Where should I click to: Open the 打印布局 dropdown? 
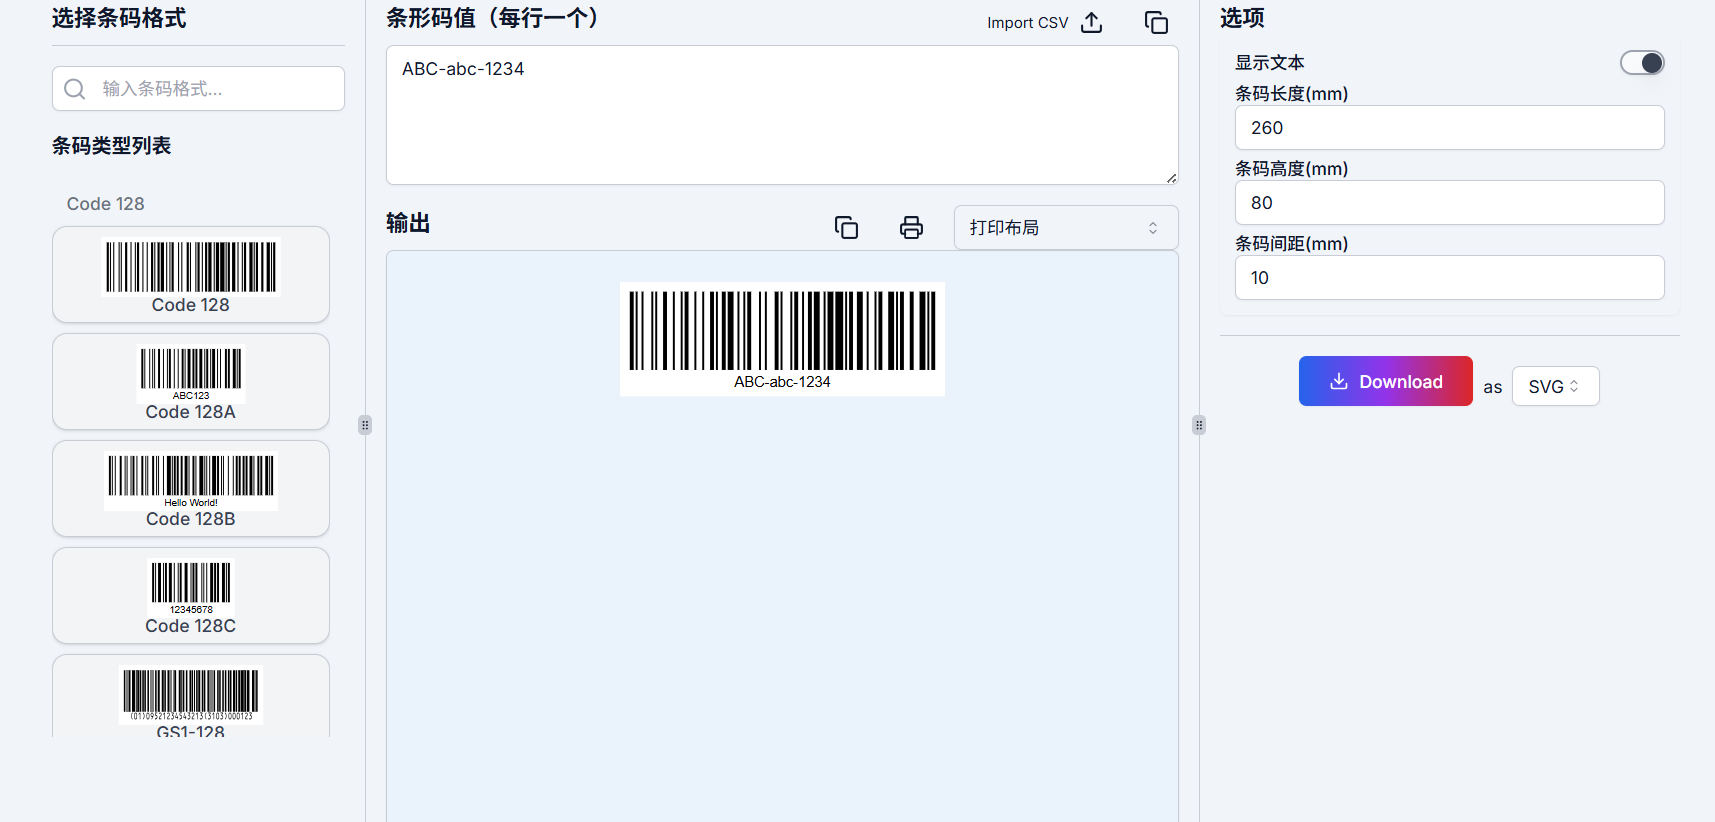tap(1066, 227)
